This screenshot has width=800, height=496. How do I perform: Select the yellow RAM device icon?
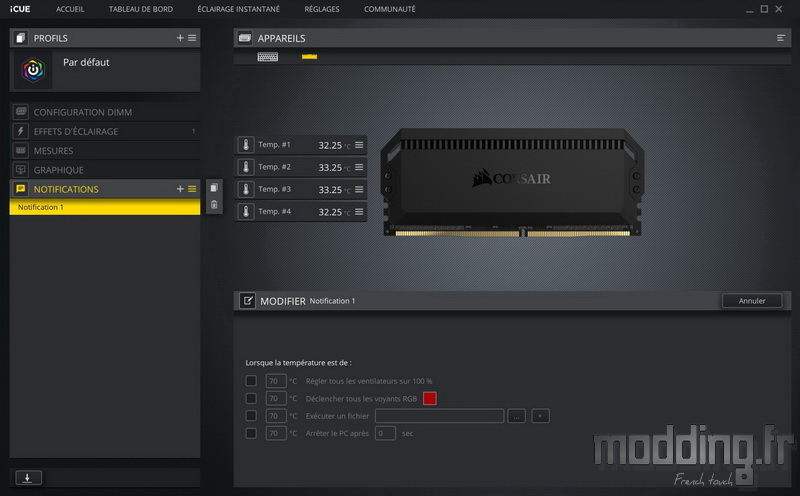point(309,56)
